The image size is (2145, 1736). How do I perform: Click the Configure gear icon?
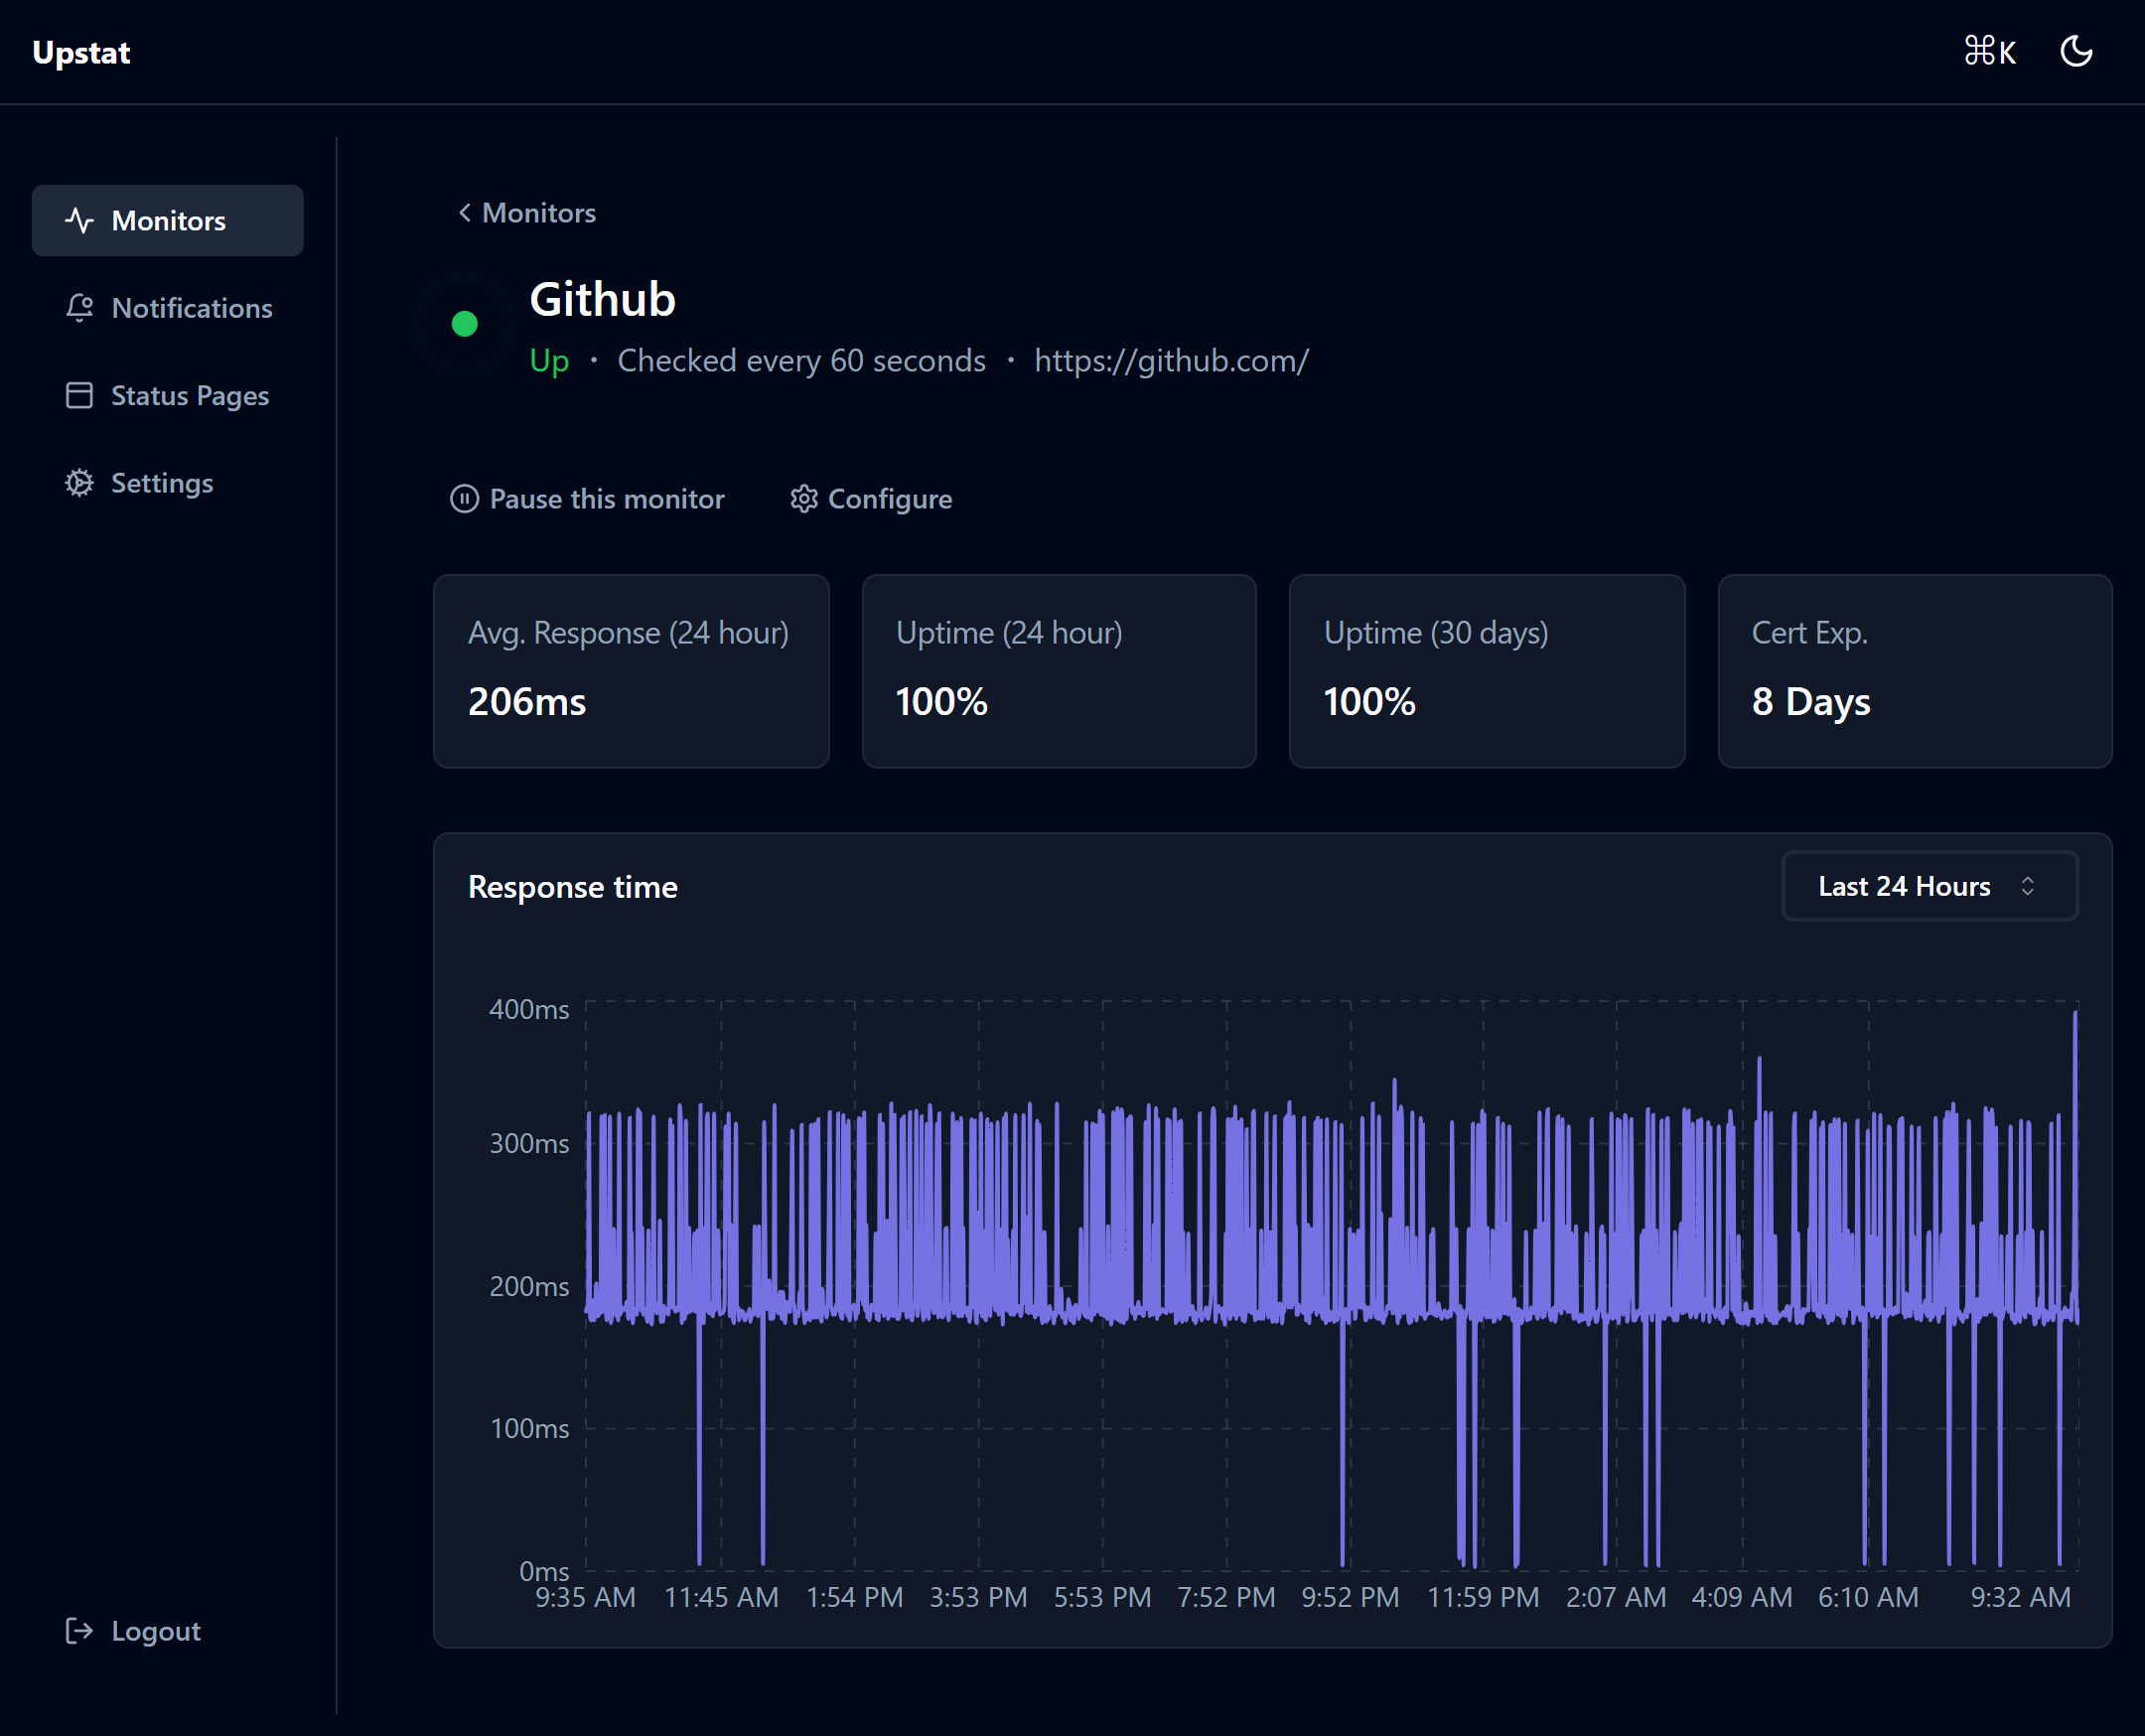click(x=804, y=499)
